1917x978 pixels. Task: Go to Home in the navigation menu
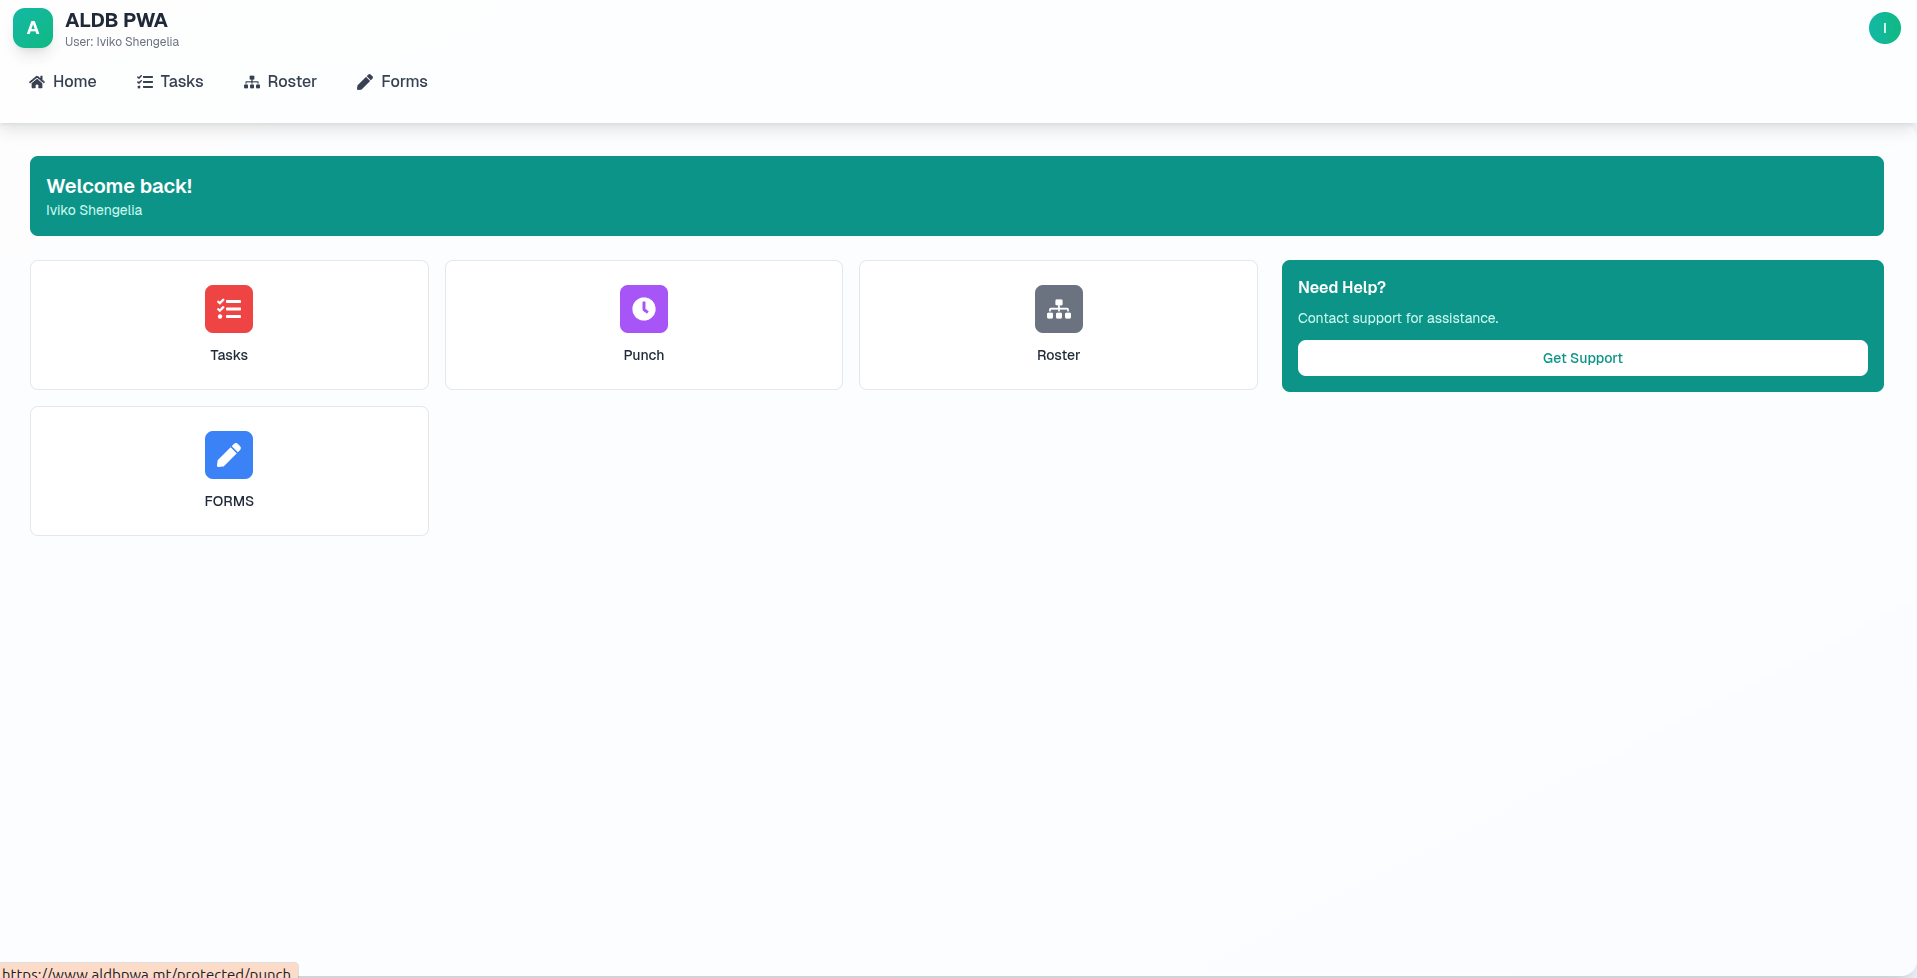(74, 82)
